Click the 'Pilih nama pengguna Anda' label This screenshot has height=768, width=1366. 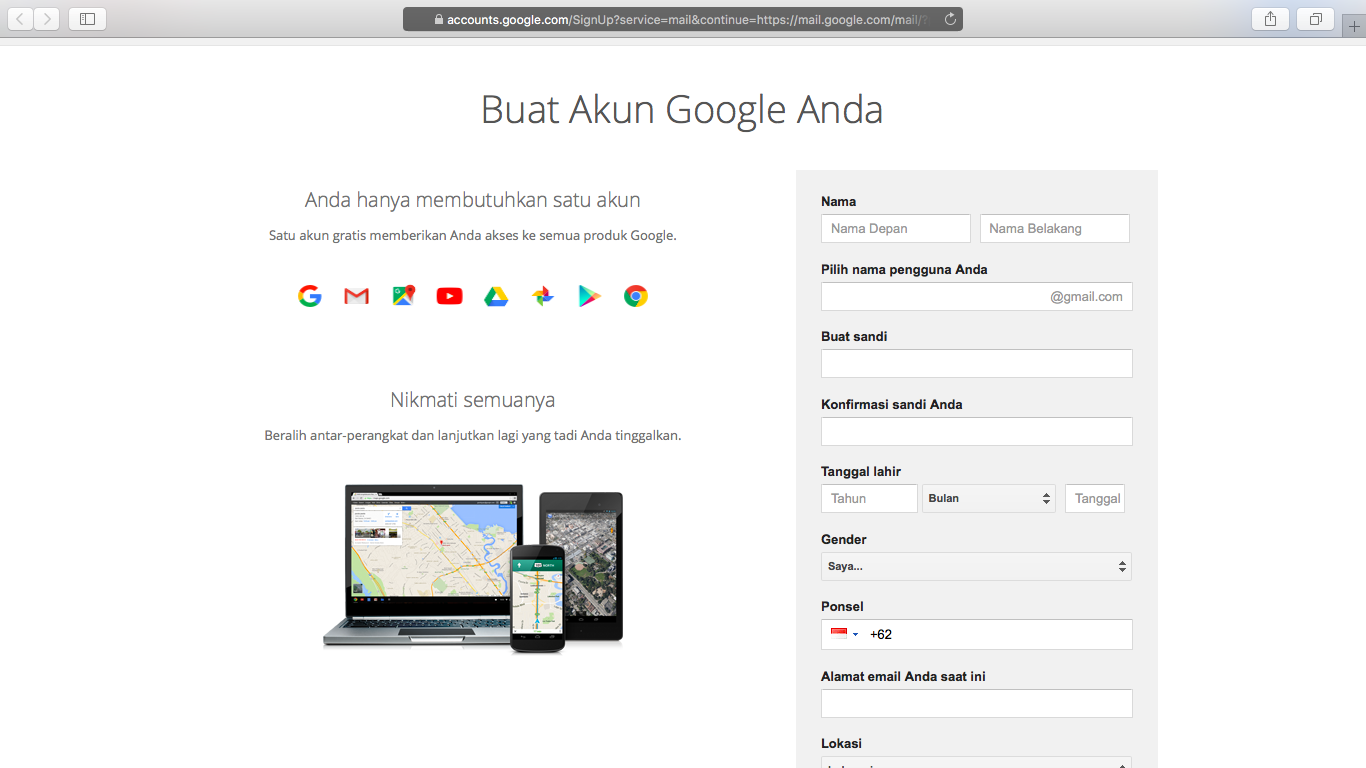(x=904, y=269)
